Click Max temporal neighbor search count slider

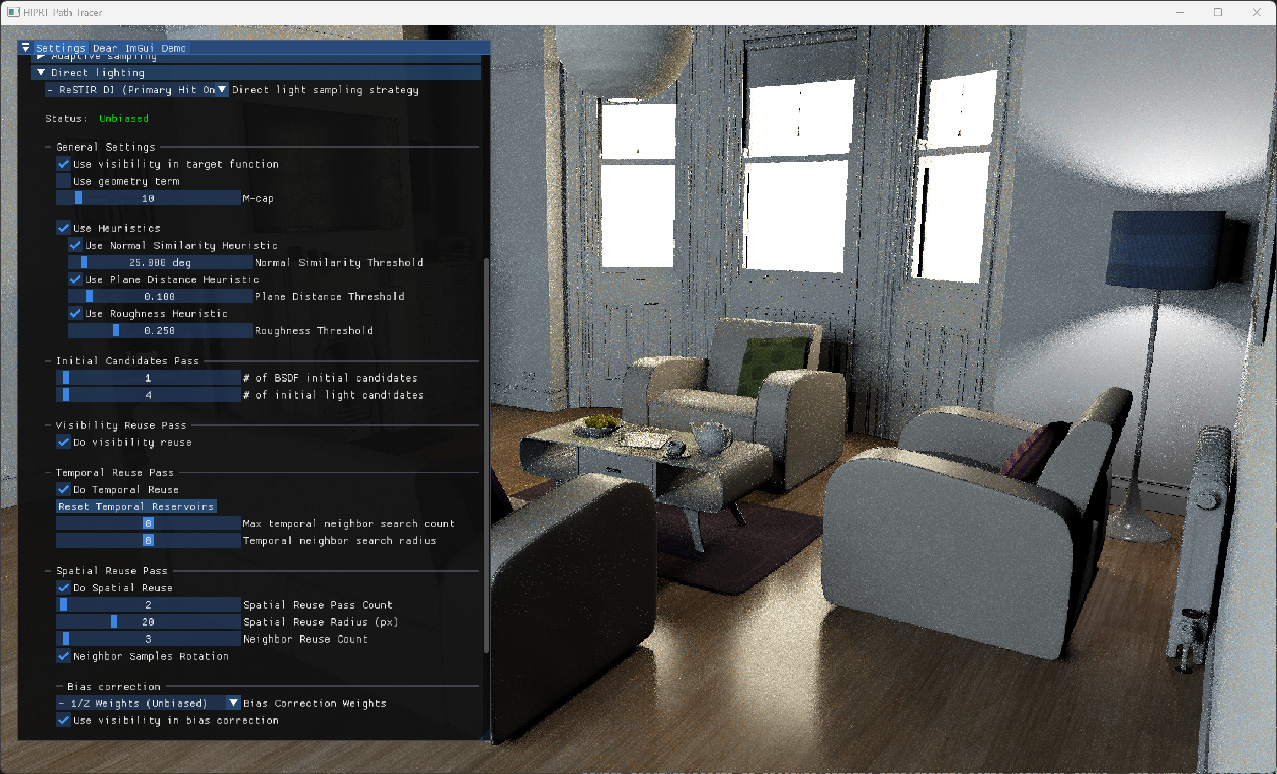[x=148, y=523]
